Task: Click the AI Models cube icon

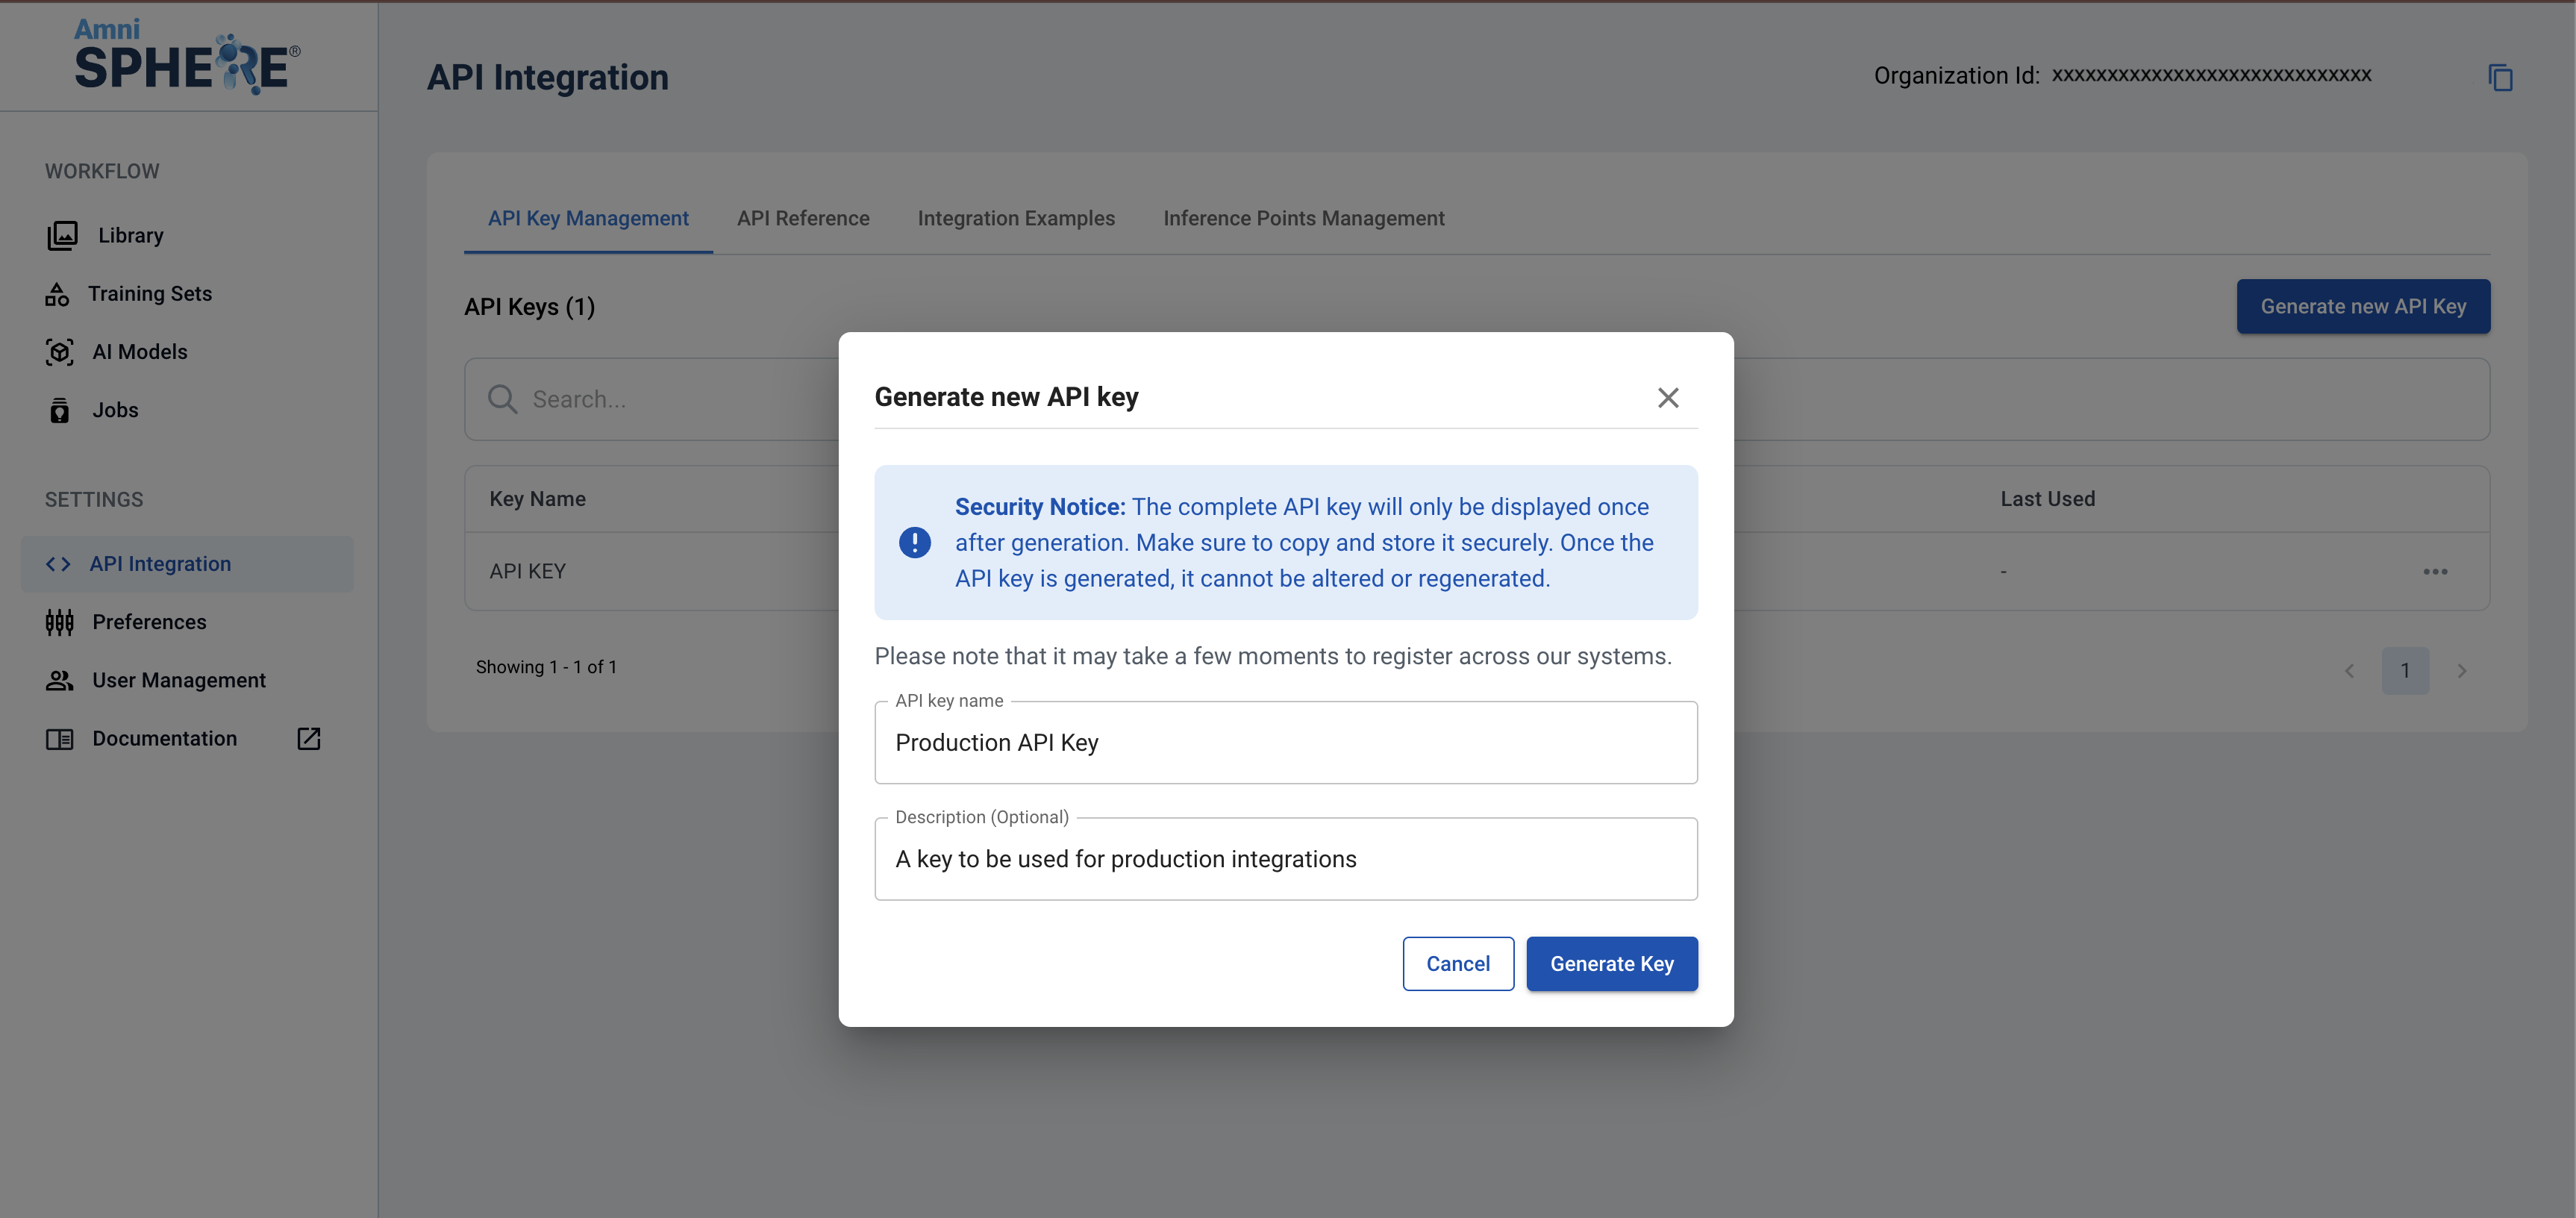Action: pos(59,352)
